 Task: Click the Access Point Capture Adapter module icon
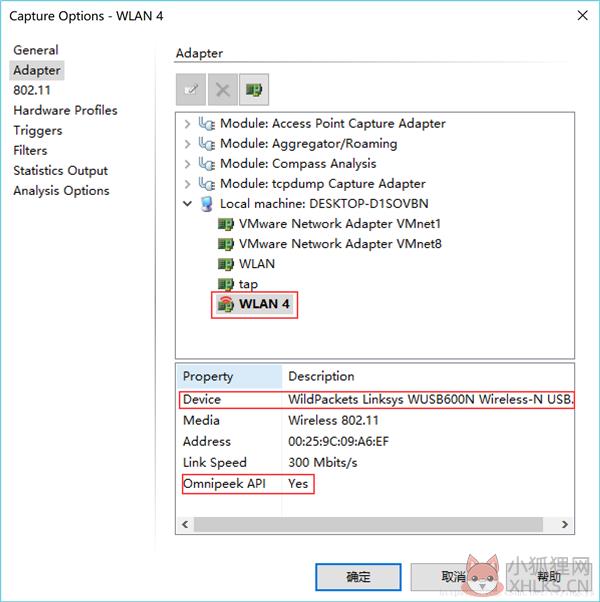pyautogui.click(x=207, y=124)
